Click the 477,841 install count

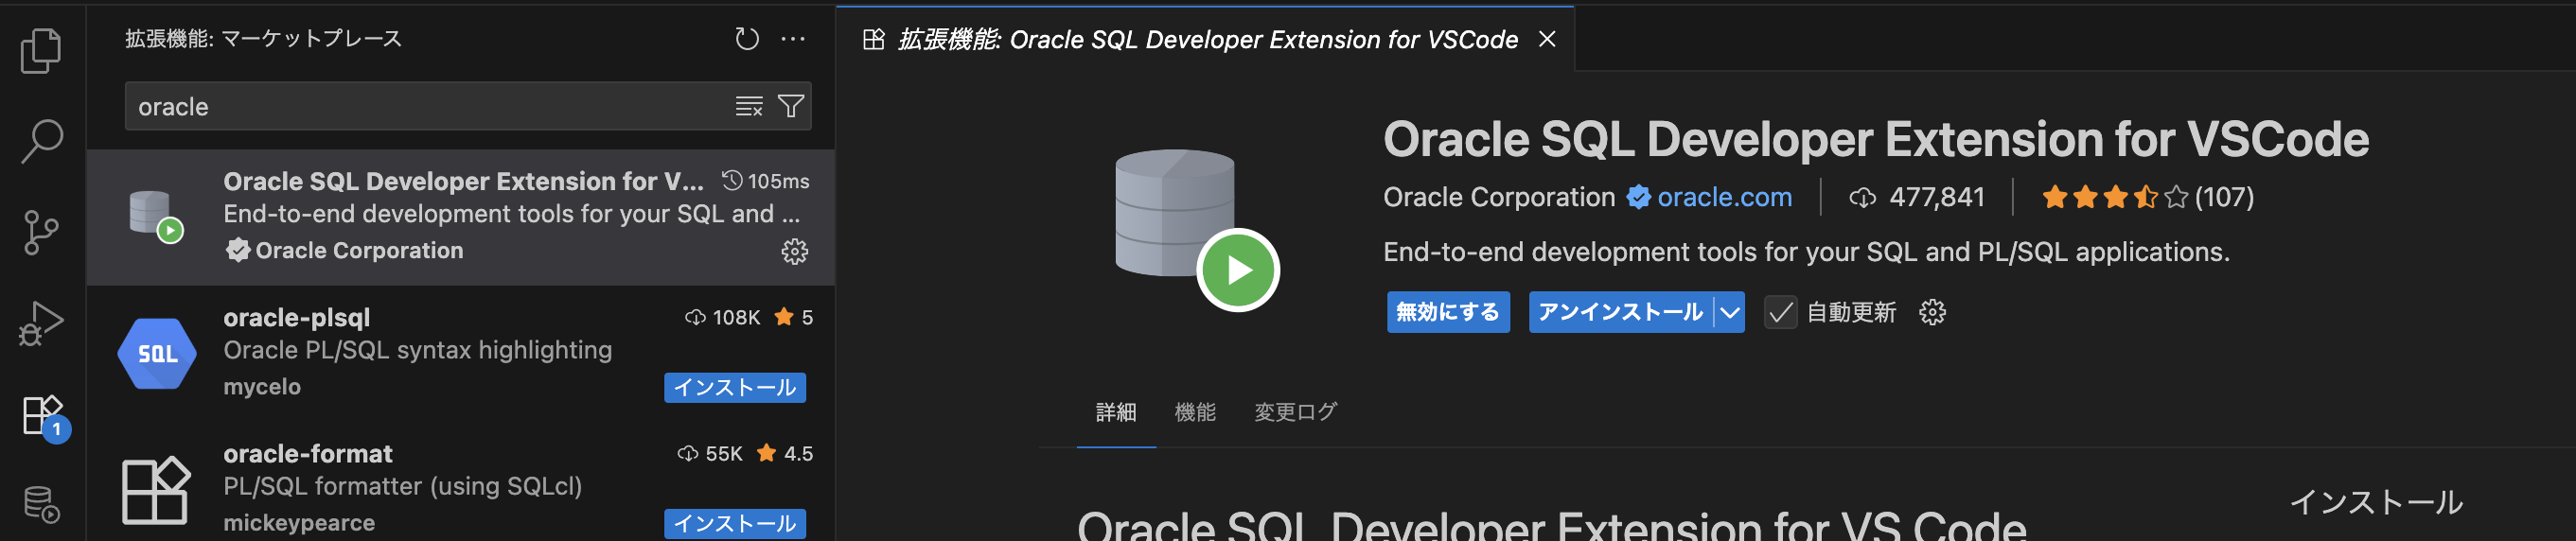point(1917,197)
